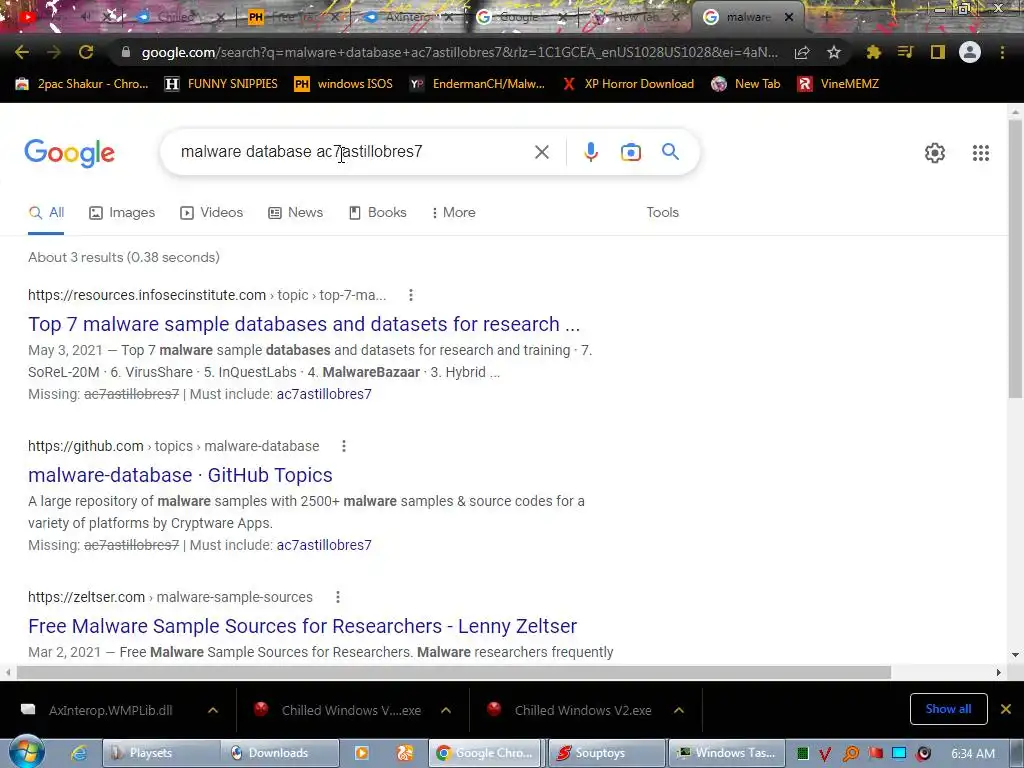1024x768 pixels.
Task: Click Must include ac7astillobres7 under GitHub result
Action: [324, 545]
